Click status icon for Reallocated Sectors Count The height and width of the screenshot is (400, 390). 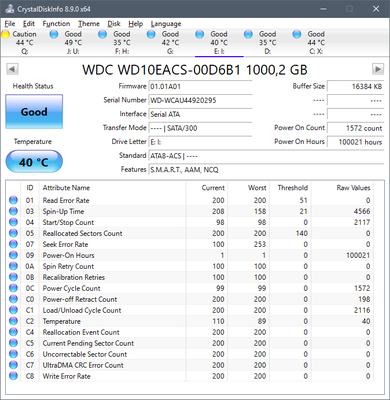click(13, 233)
